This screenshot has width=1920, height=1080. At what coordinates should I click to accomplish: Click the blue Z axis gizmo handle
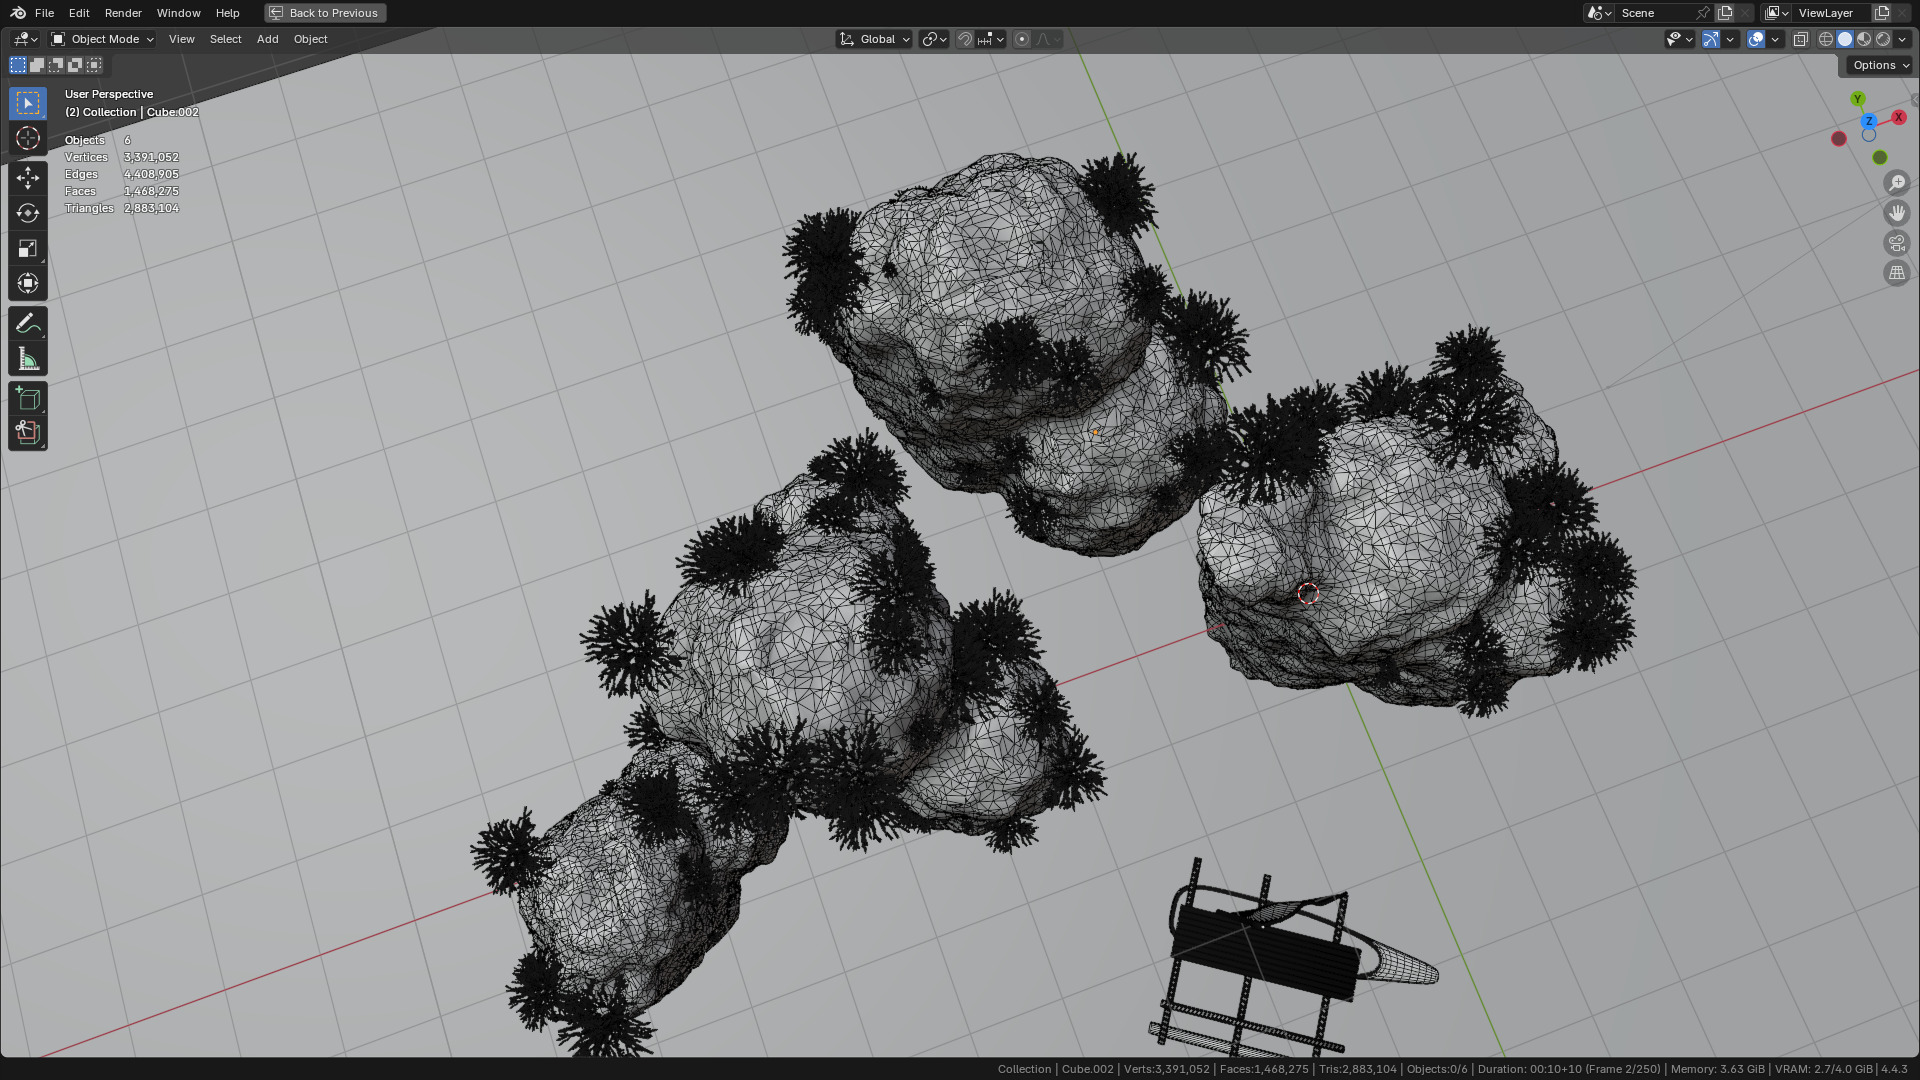pyautogui.click(x=1868, y=121)
